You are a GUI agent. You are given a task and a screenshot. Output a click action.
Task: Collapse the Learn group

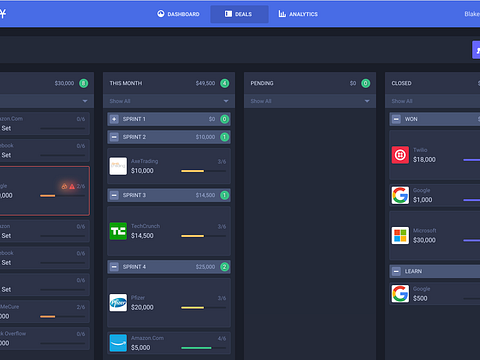click(x=396, y=271)
